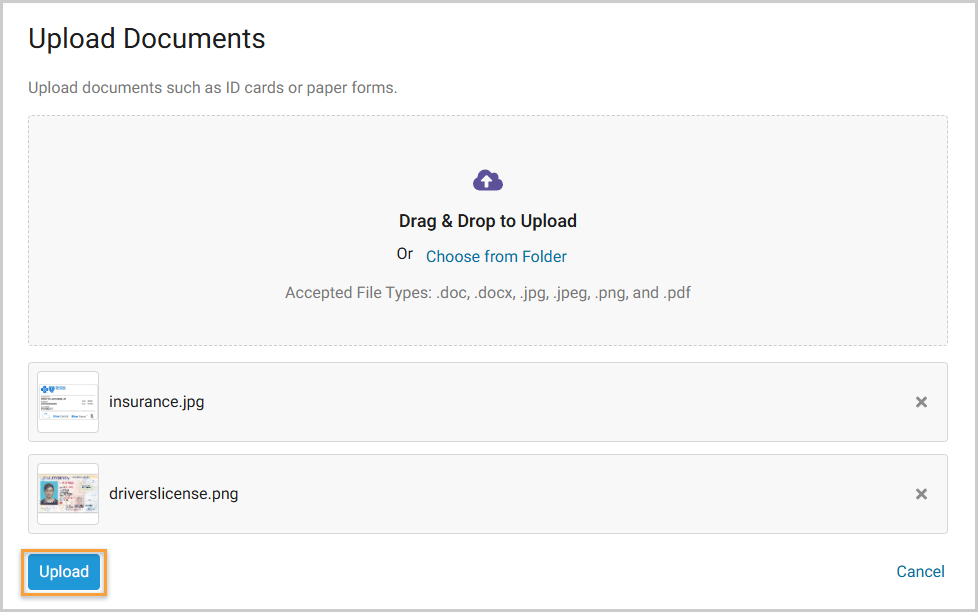Open the insurance.jpg thumbnail preview

point(68,402)
